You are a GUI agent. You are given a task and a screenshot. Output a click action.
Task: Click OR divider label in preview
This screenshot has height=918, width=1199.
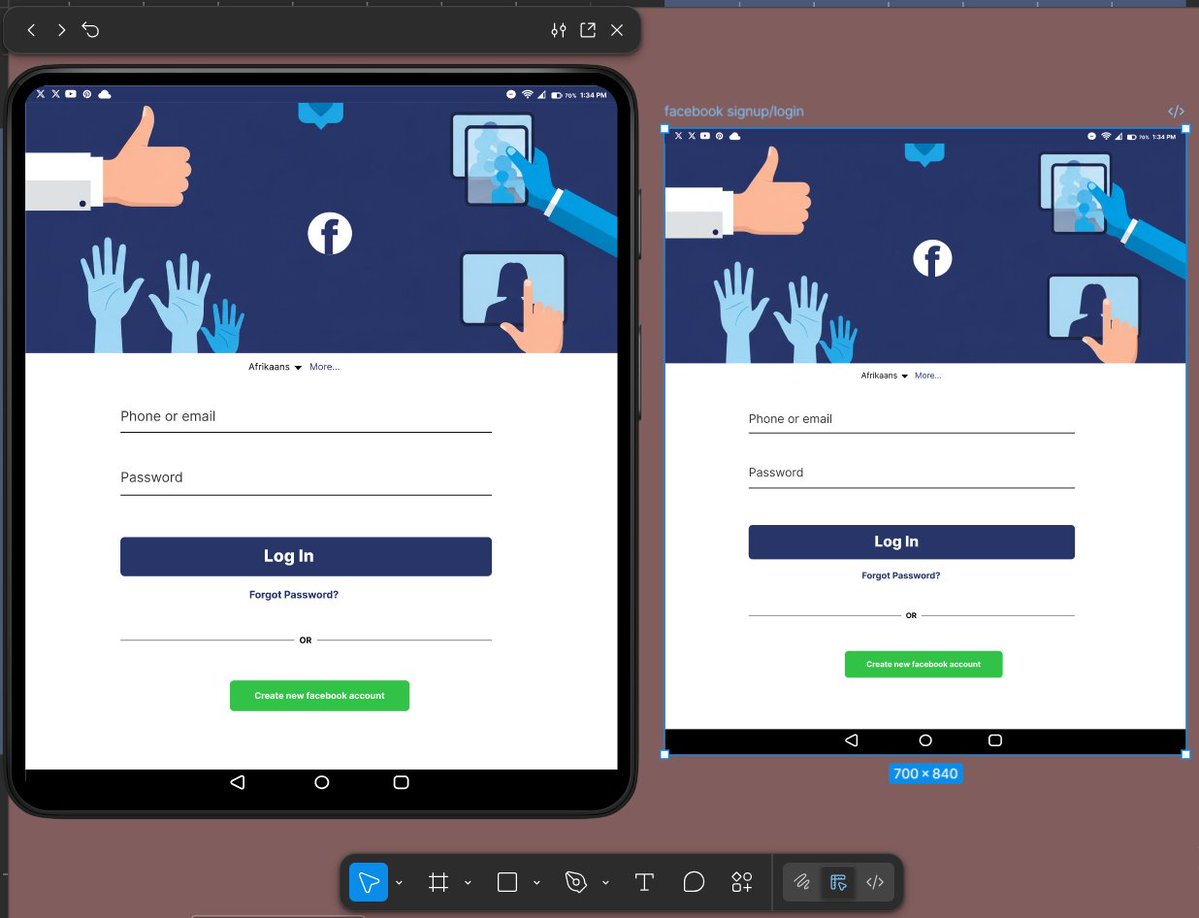point(305,641)
